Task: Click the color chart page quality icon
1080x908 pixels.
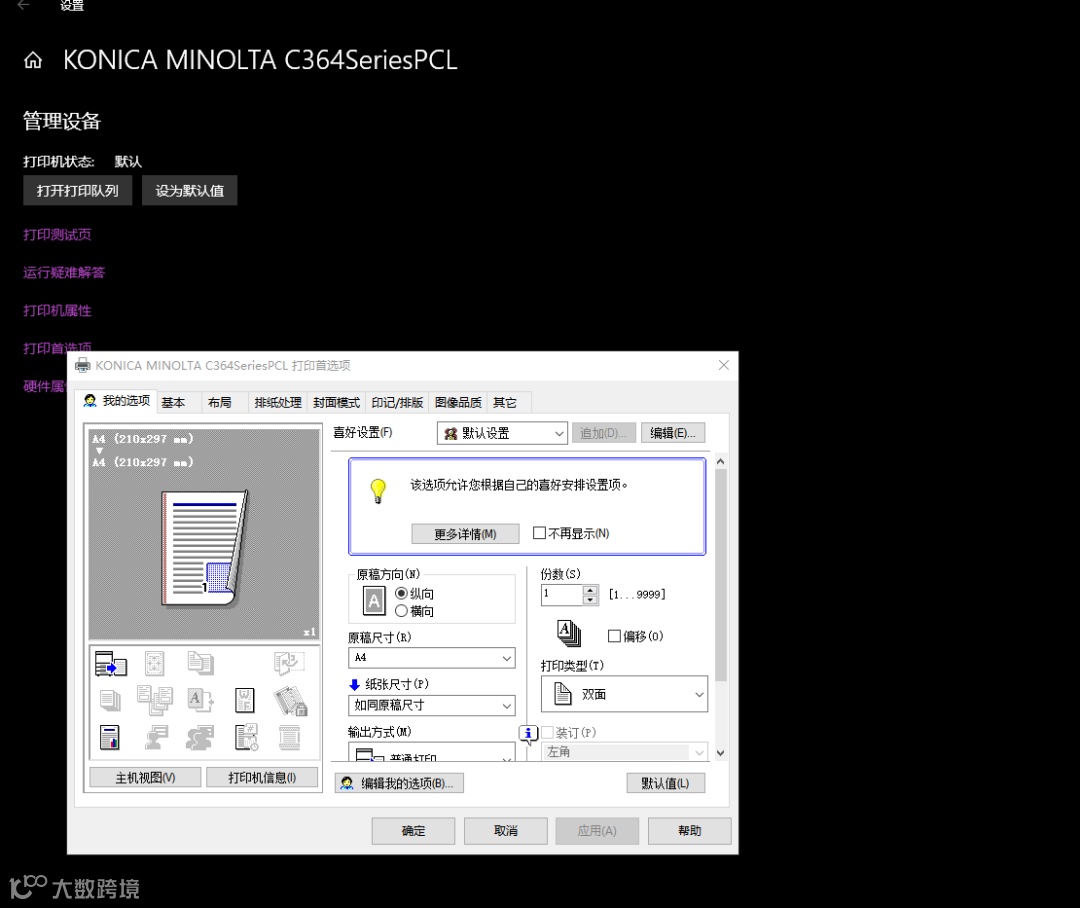Action: pos(110,737)
